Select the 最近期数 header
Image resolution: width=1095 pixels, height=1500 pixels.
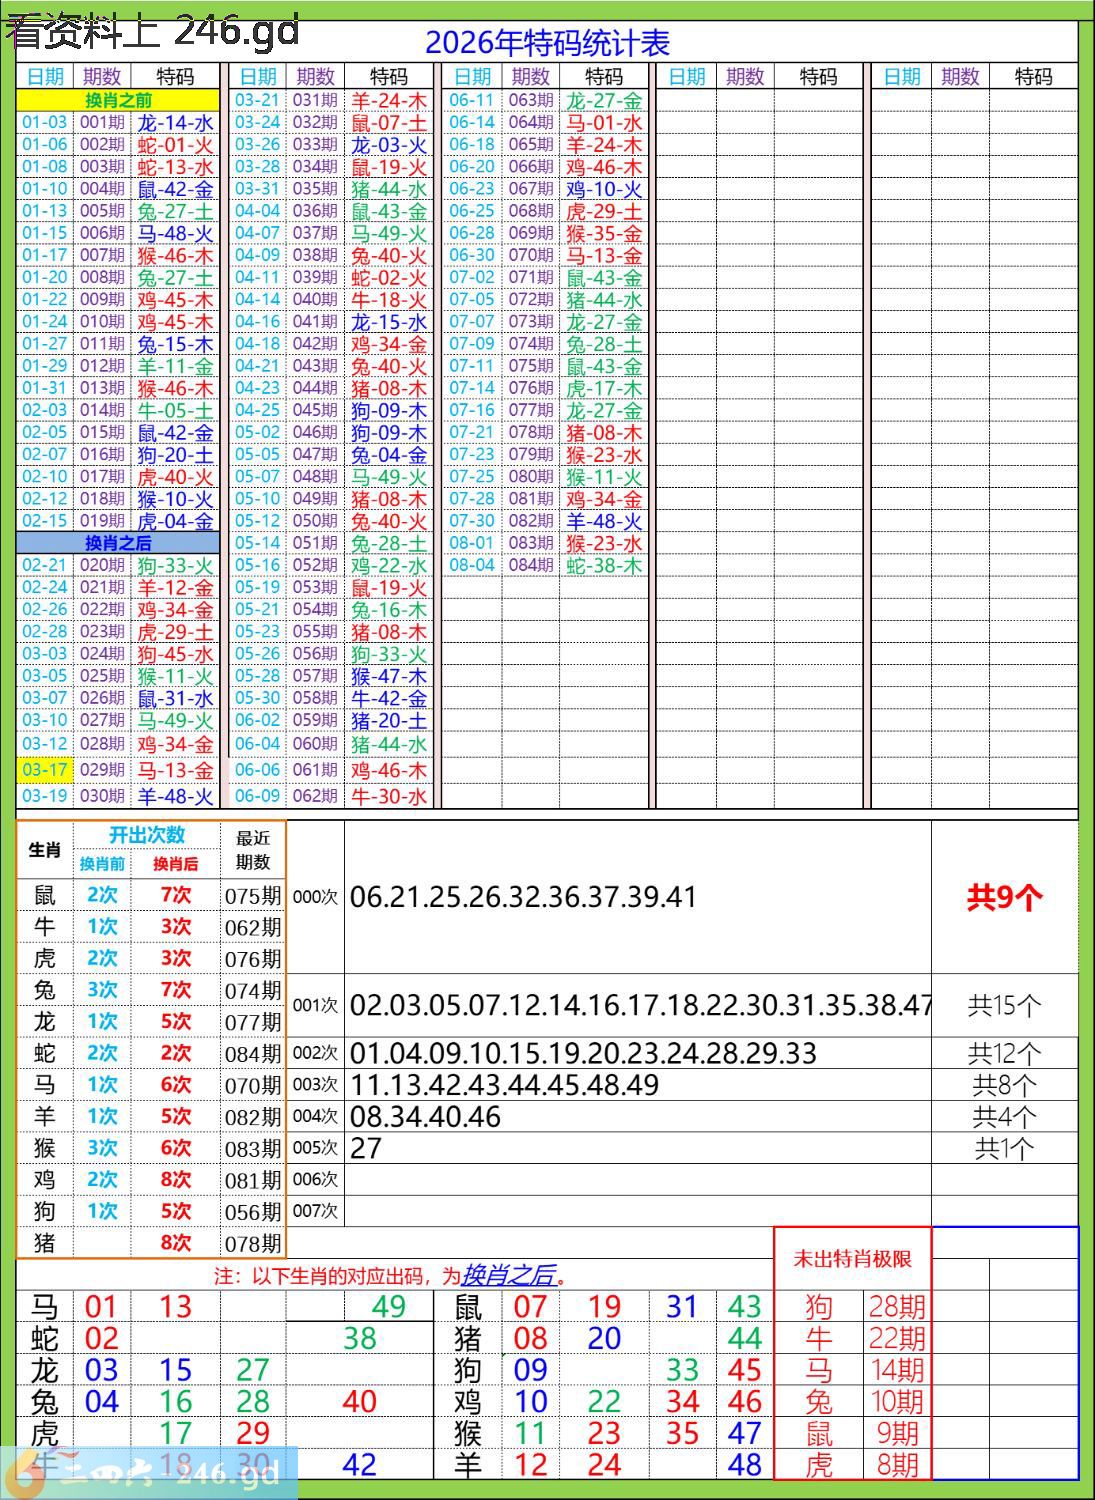click(253, 850)
